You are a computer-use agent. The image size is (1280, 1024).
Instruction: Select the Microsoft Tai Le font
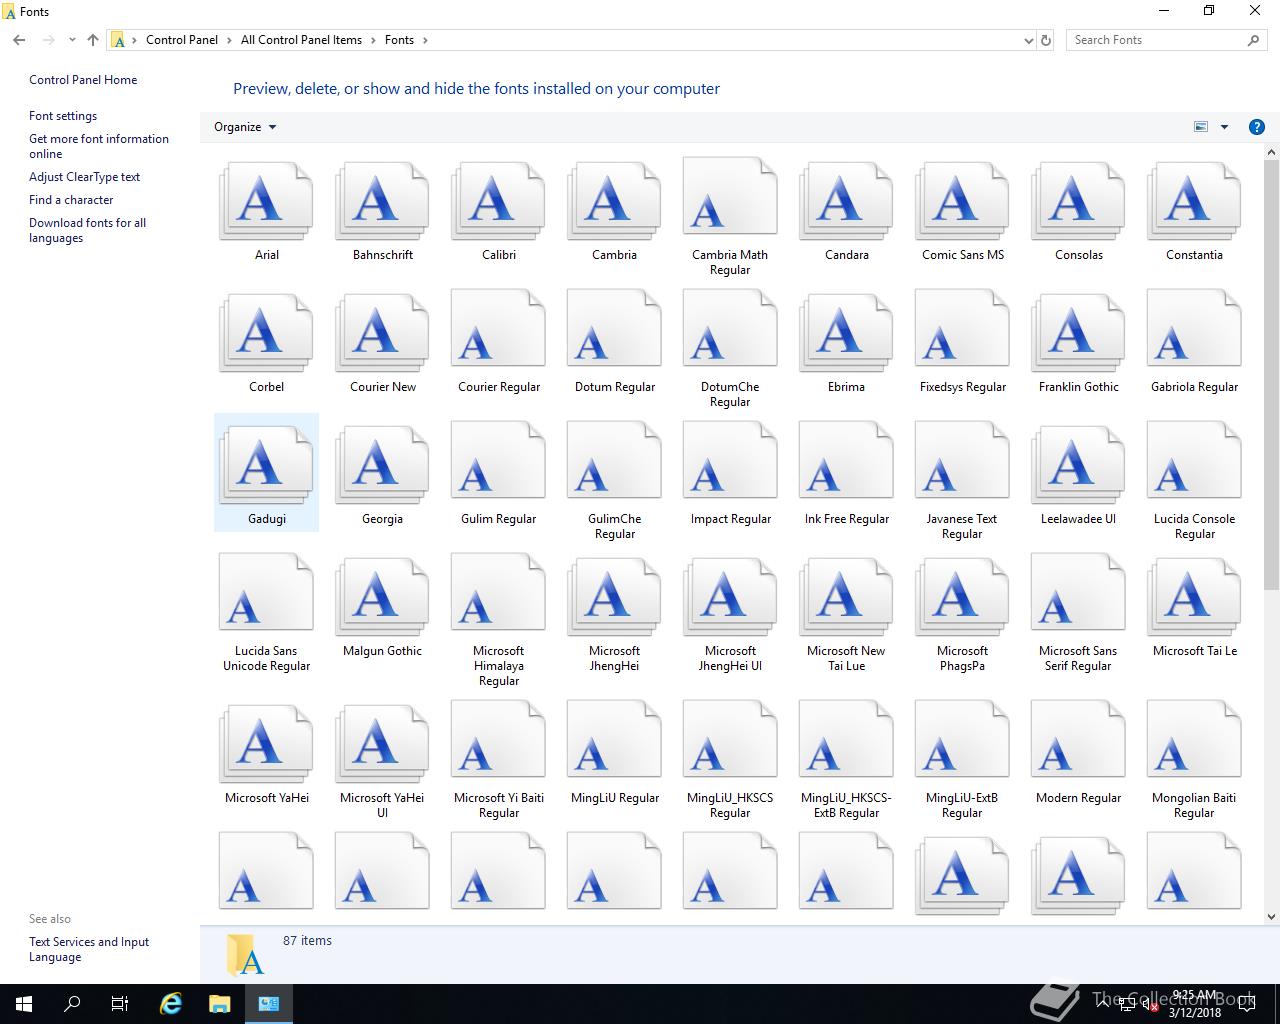click(x=1194, y=599)
